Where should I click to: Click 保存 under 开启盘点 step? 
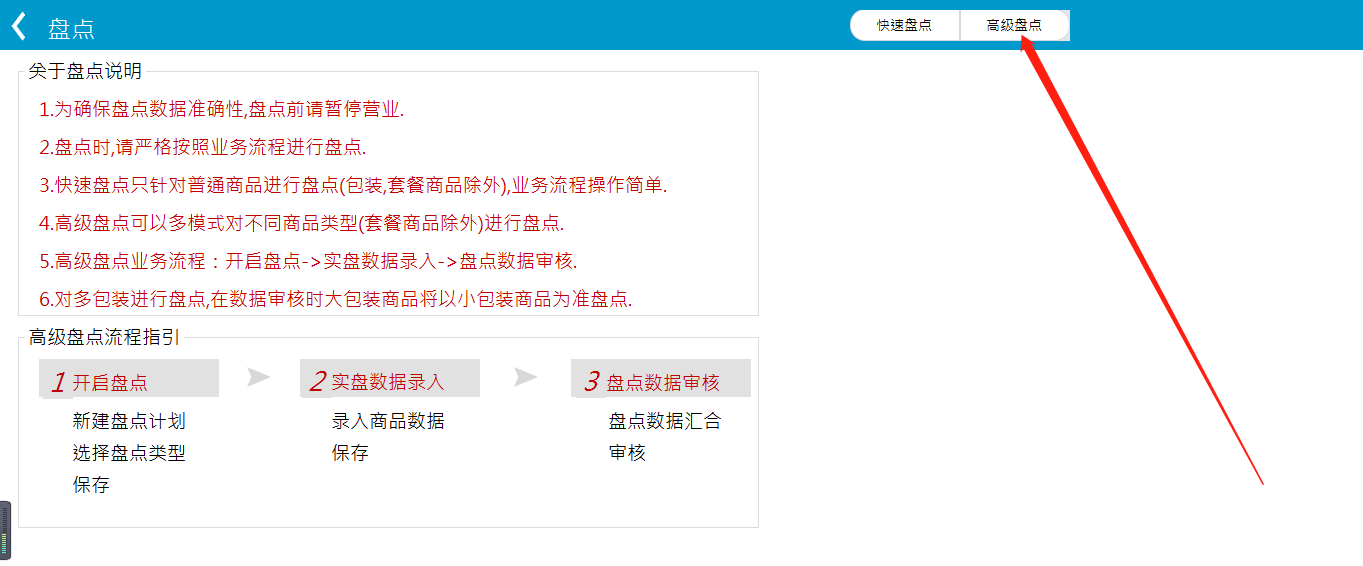(x=91, y=485)
